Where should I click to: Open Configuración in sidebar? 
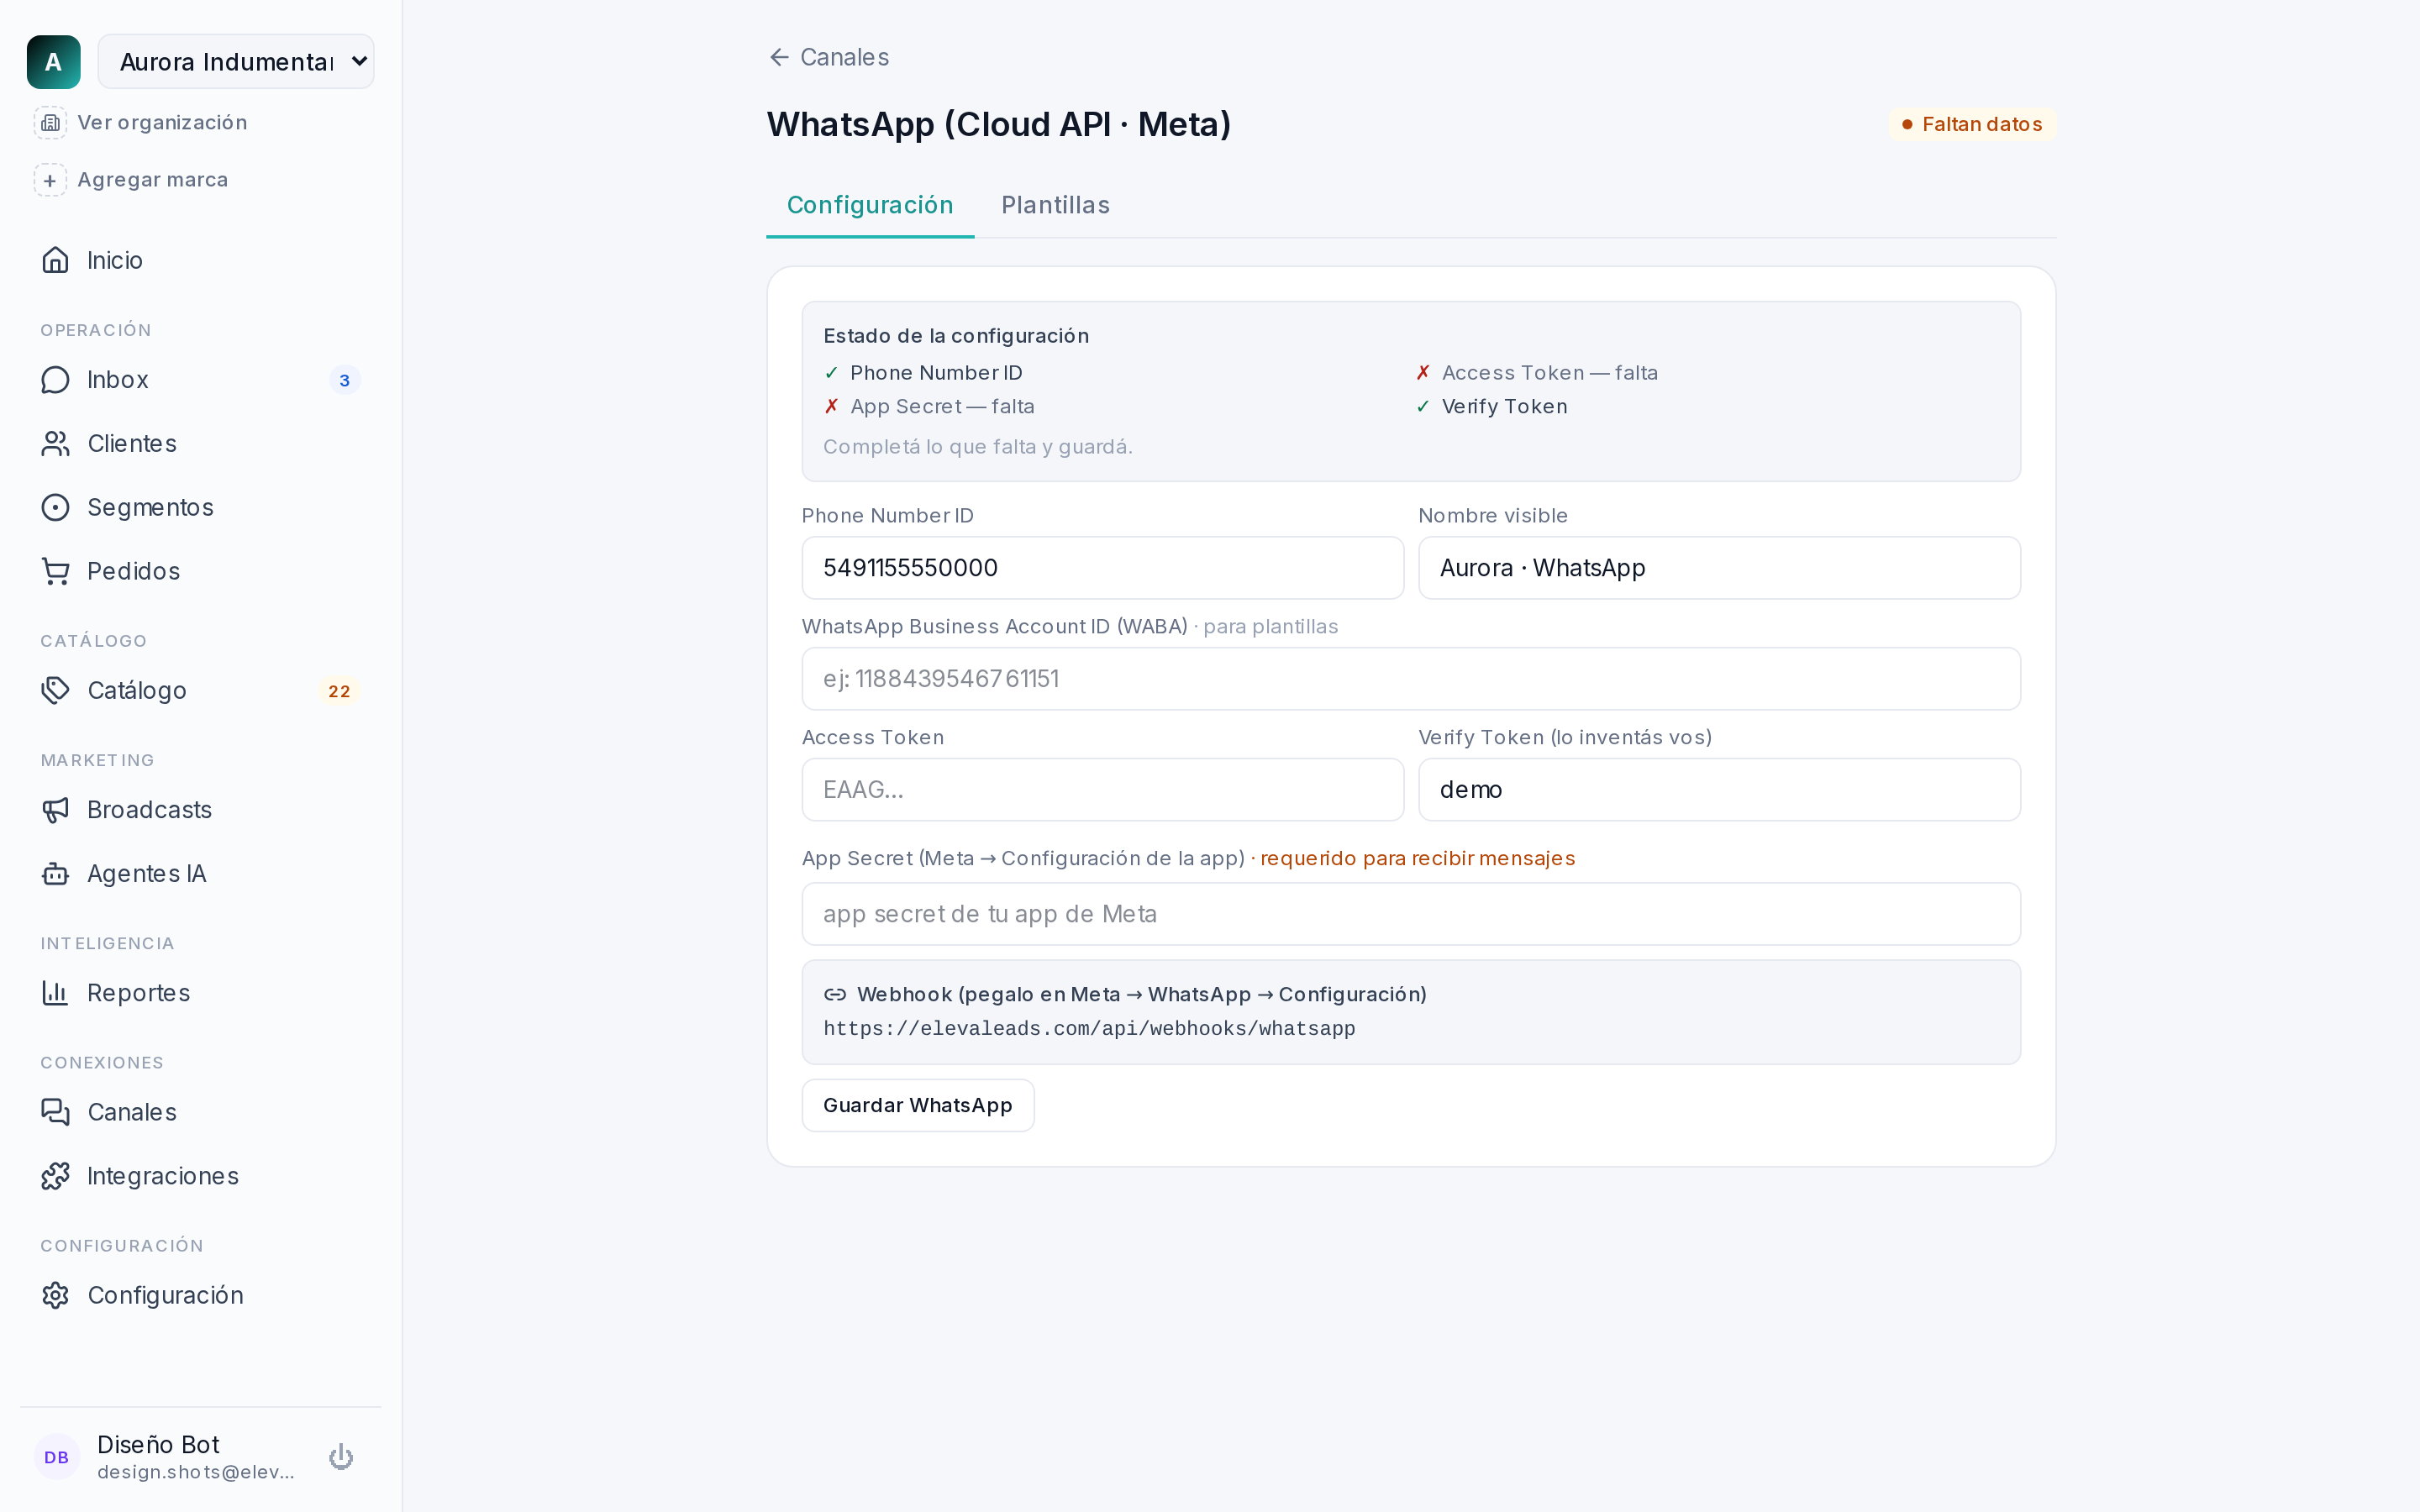coord(200,1295)
